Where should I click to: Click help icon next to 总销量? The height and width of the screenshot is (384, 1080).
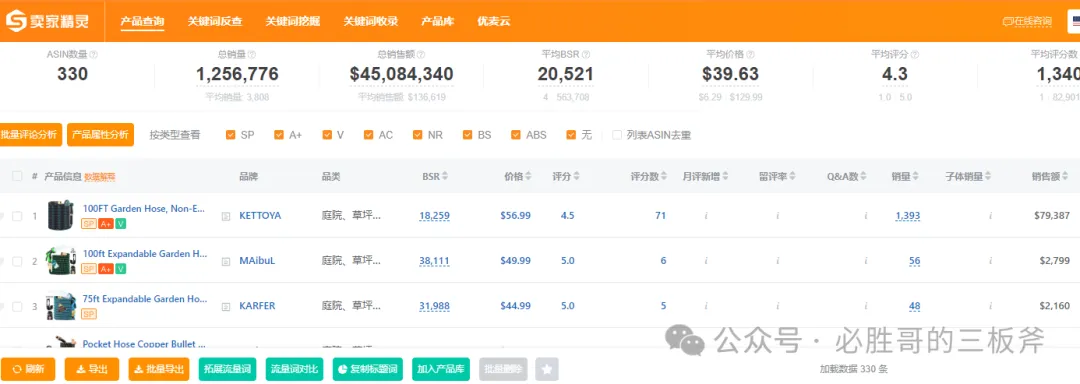coord(252,54)
